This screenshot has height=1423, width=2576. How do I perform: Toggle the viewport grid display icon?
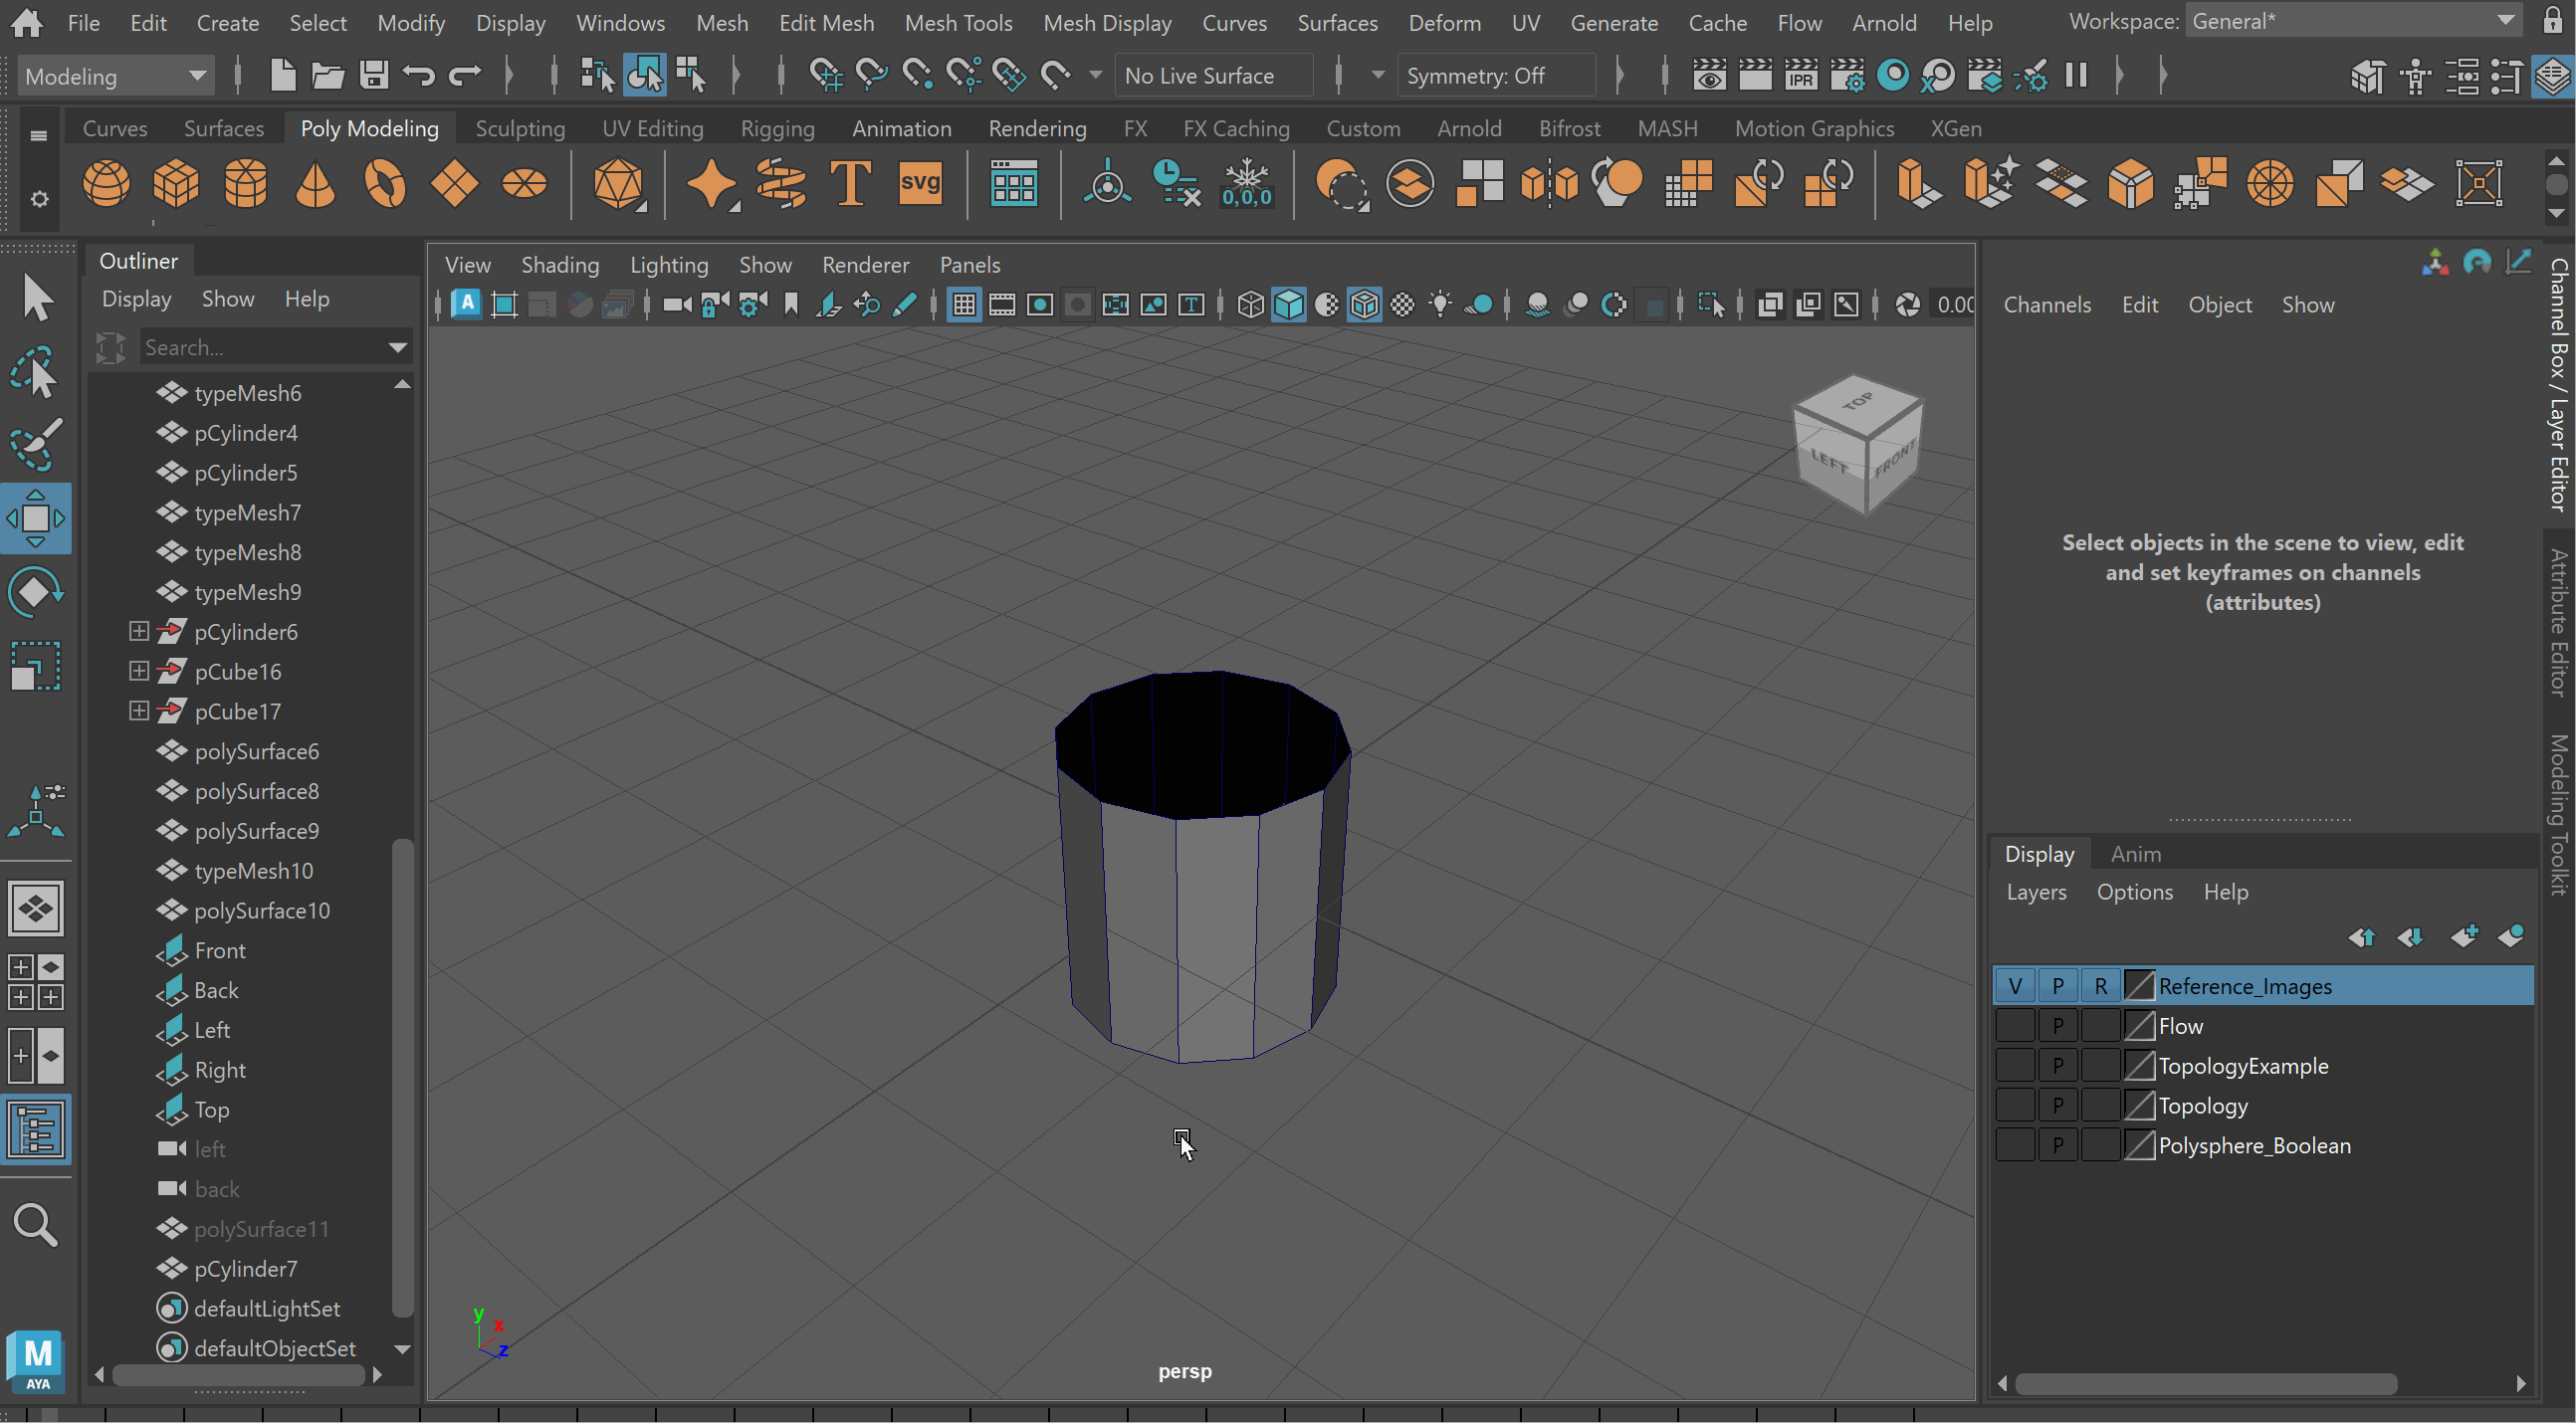[x=964, y=305]
